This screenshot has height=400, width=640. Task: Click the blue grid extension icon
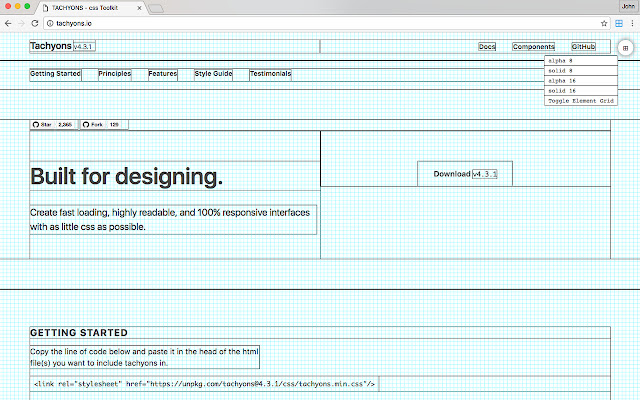[x=619, y=24]
